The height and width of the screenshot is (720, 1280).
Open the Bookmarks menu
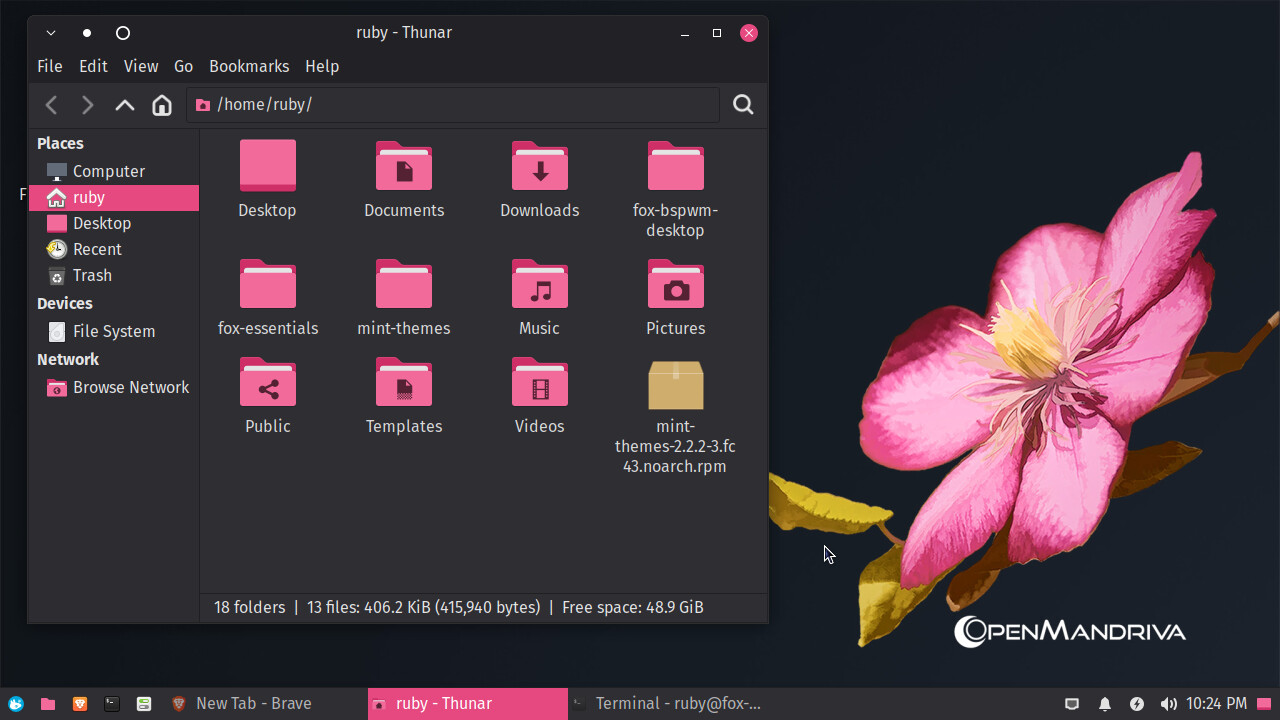click(249, 66)
